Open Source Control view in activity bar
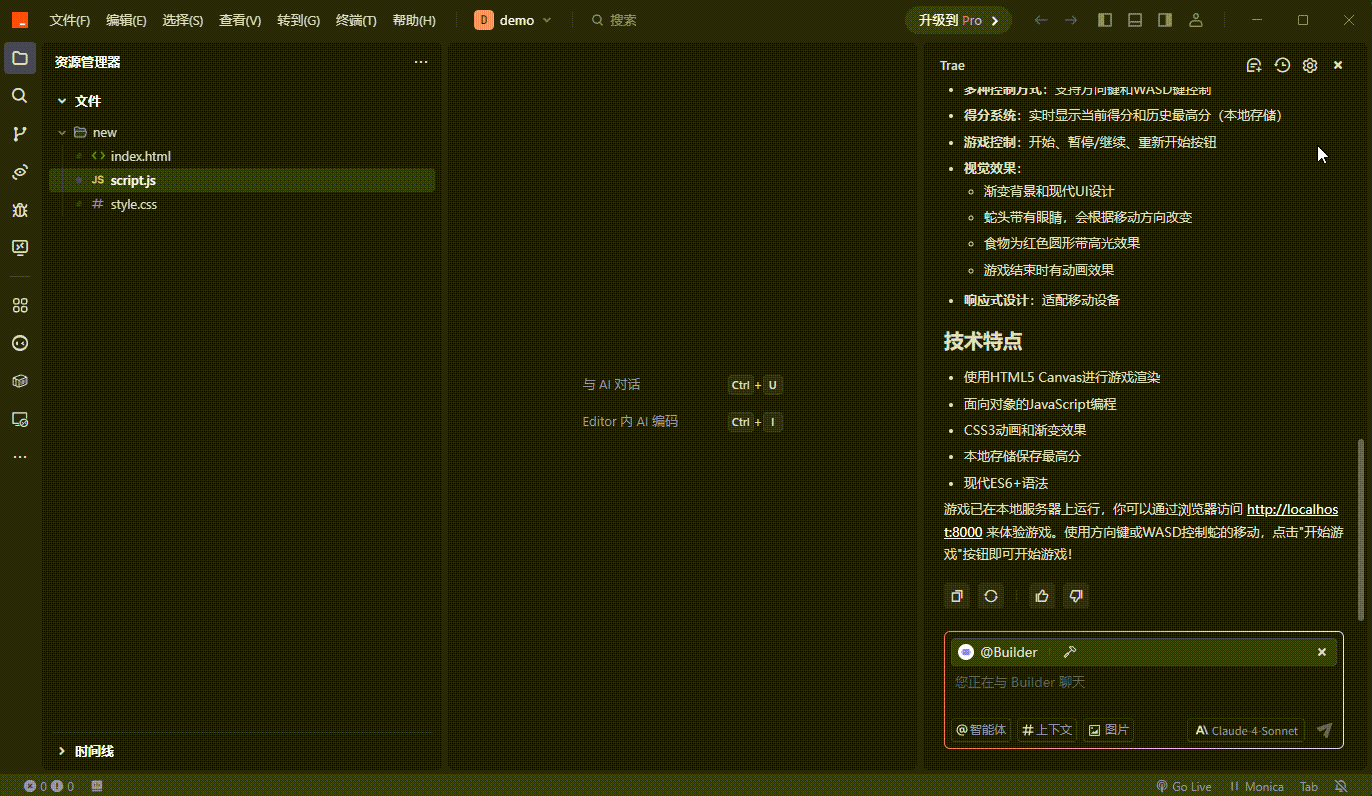This screenshot has width=1372, height=796. tap(20, 134)
